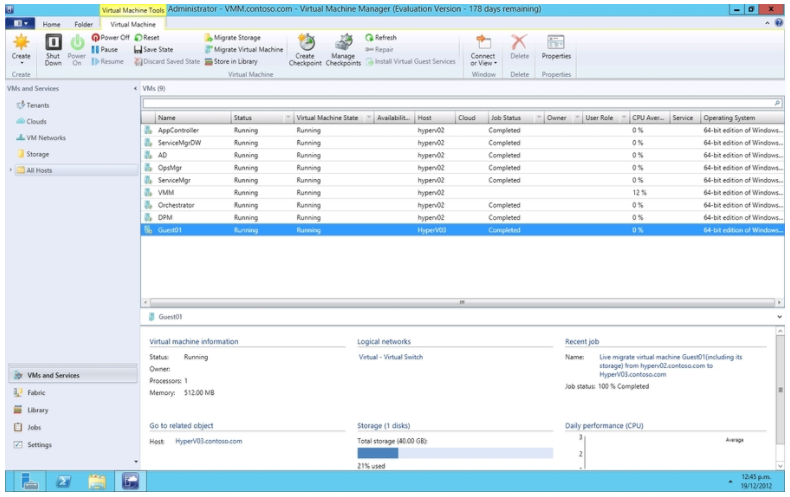Click the Repair option
Image resolution: width=790 pixels, height=497 pixels.
pyautogui.click(x=379, y=49)
